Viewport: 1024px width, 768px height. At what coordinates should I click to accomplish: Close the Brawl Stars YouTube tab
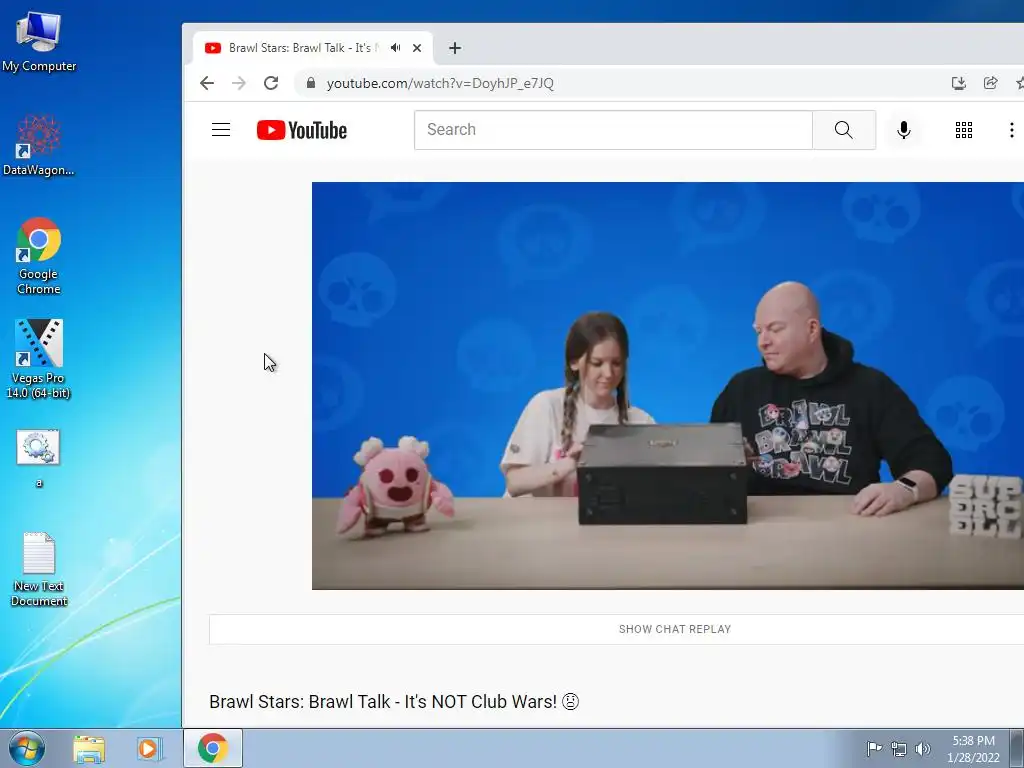[417, 48]
